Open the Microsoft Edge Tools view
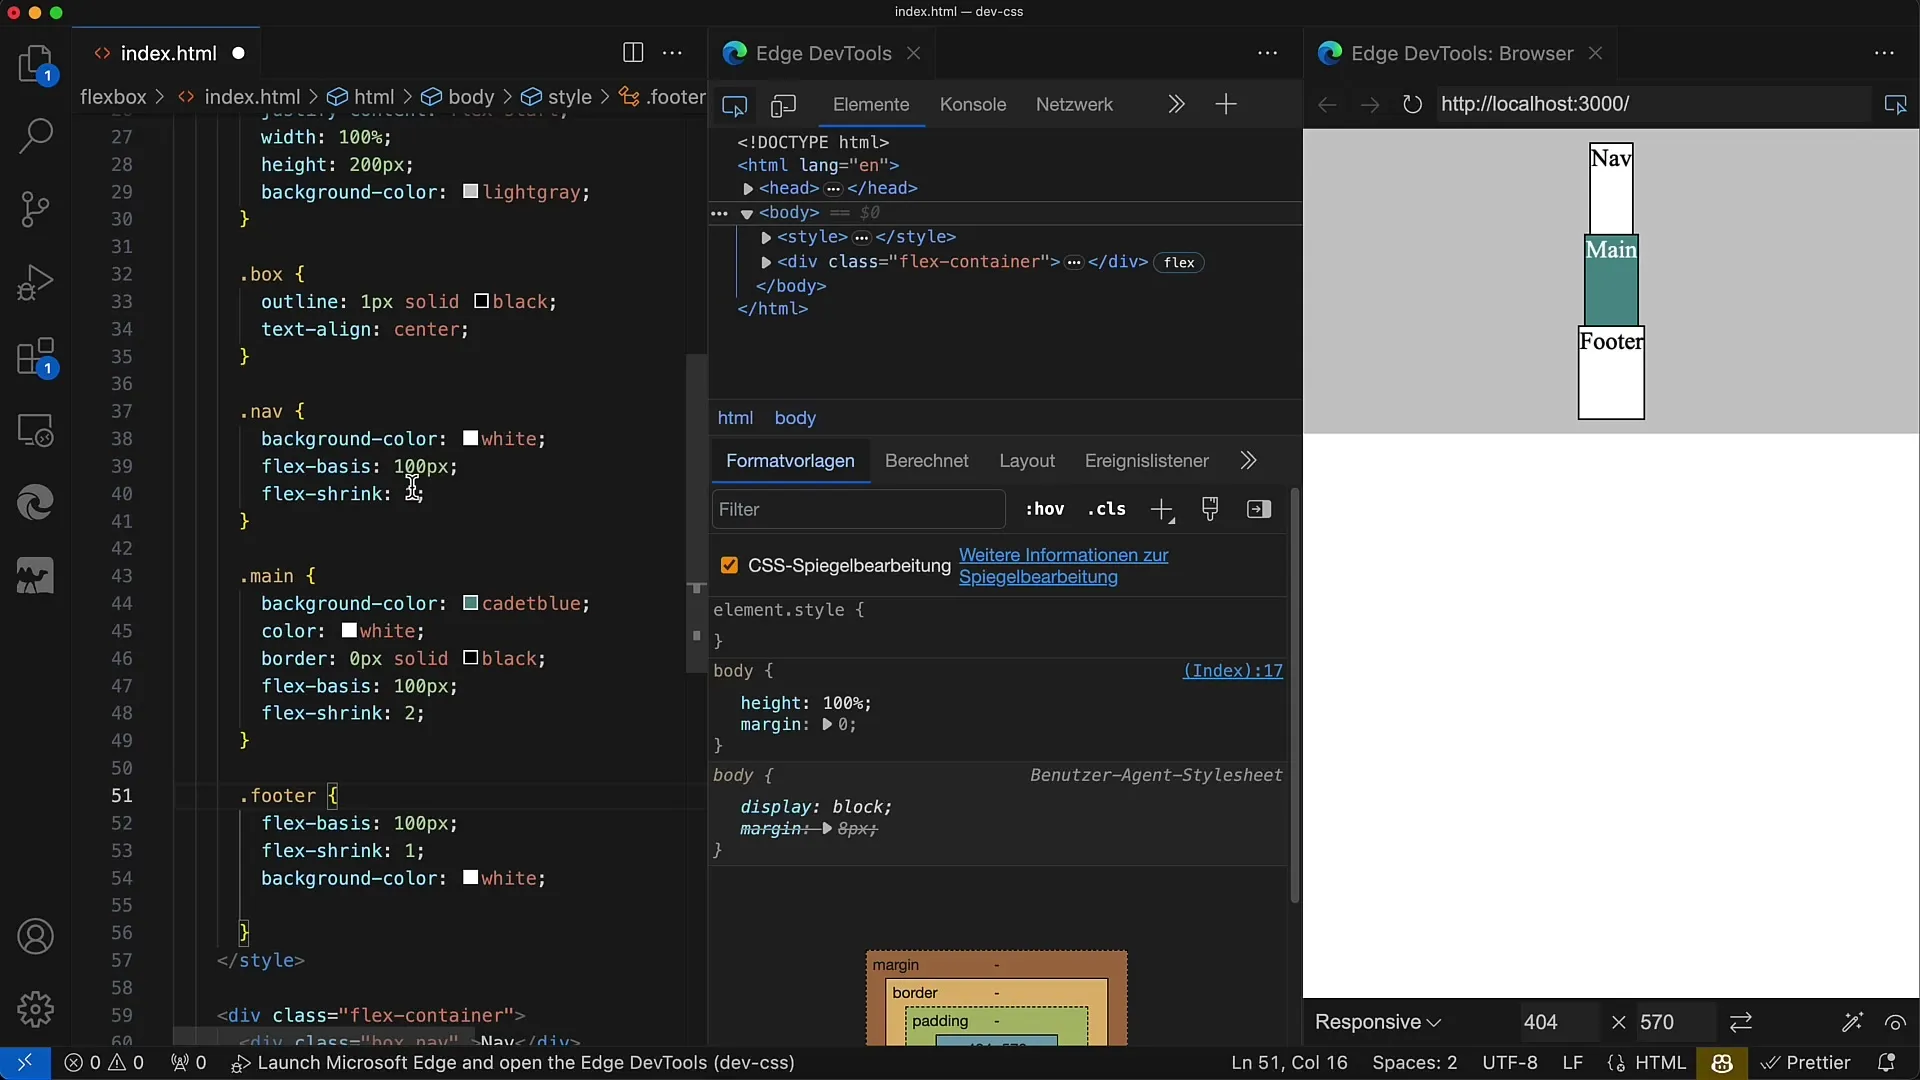This screenshot has height=1080, width=1920. coord(36,503)
